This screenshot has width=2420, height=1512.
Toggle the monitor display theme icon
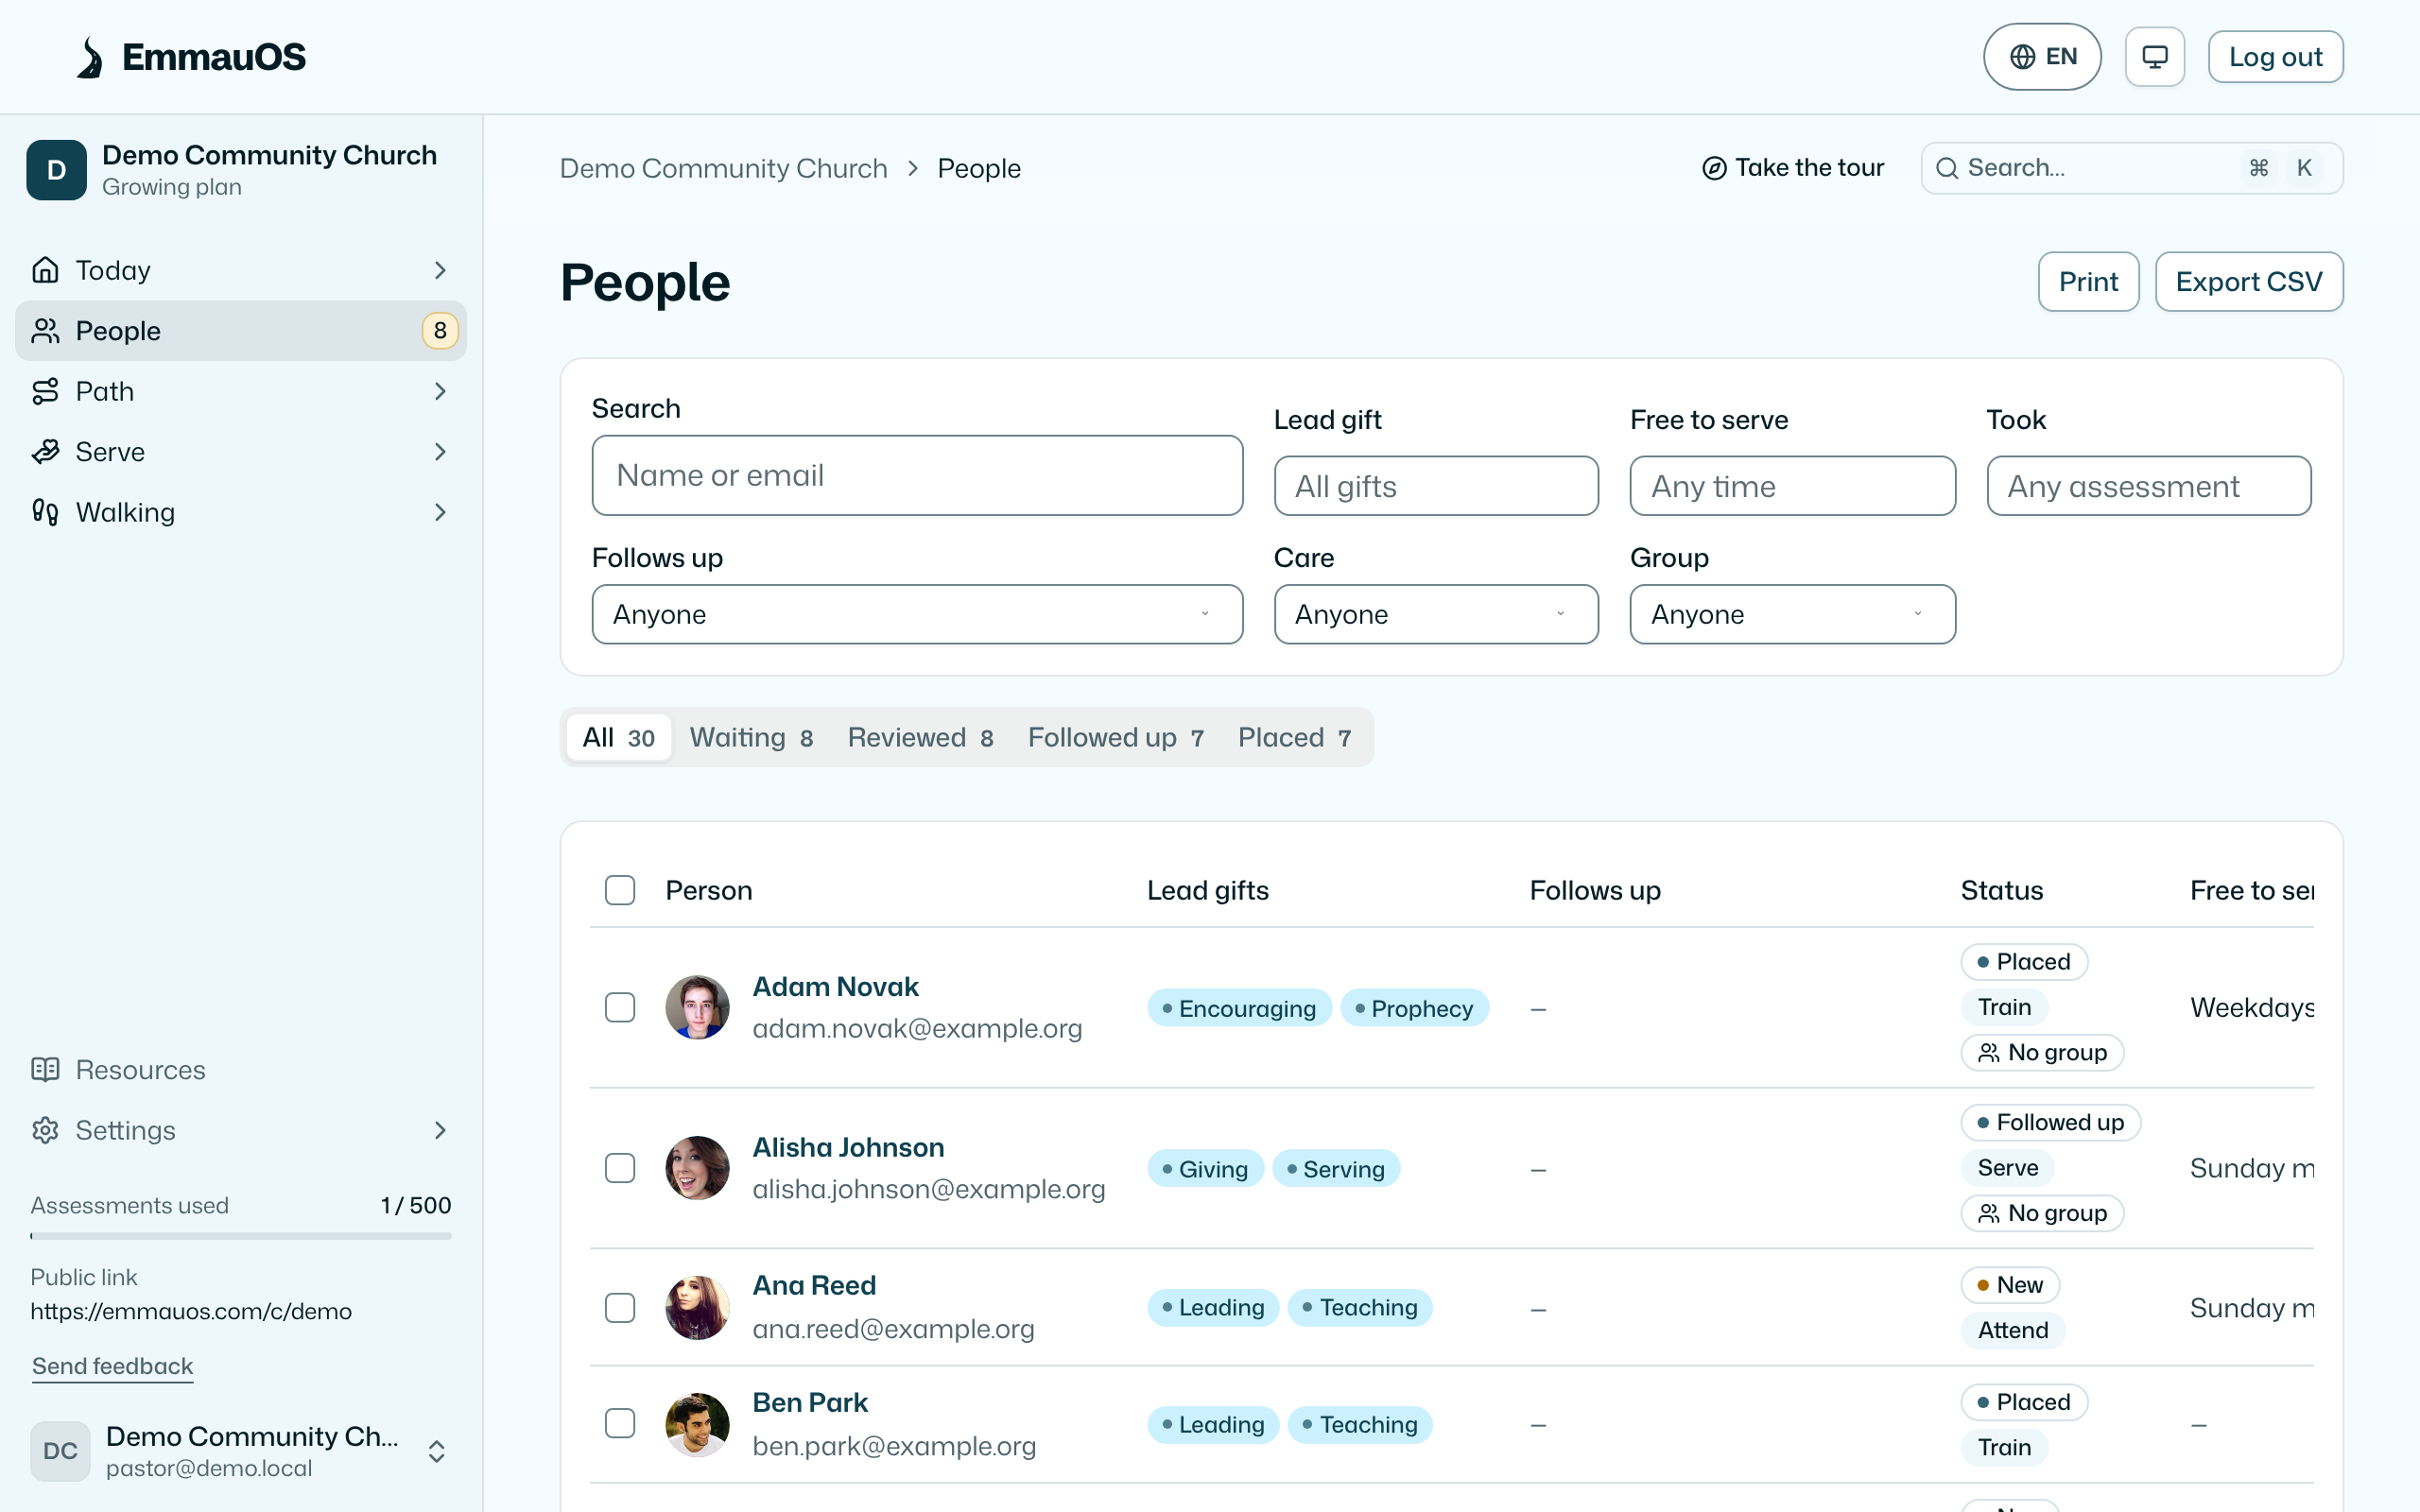[x=2154, y=57]
